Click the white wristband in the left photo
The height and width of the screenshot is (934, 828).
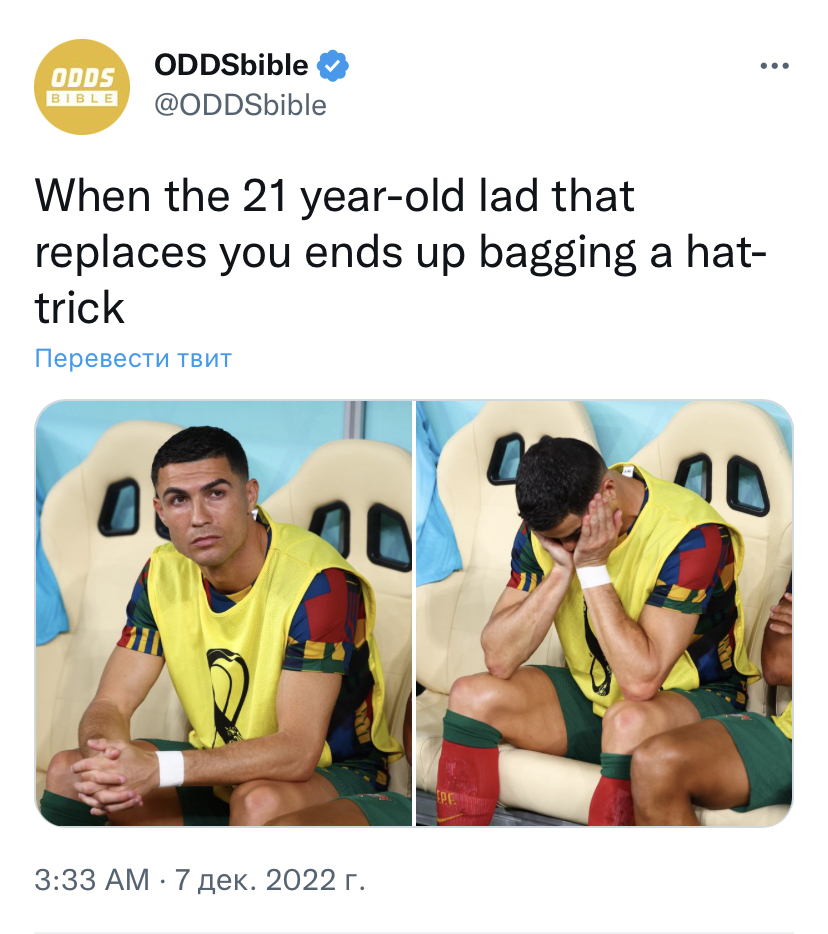coord(171,768)
